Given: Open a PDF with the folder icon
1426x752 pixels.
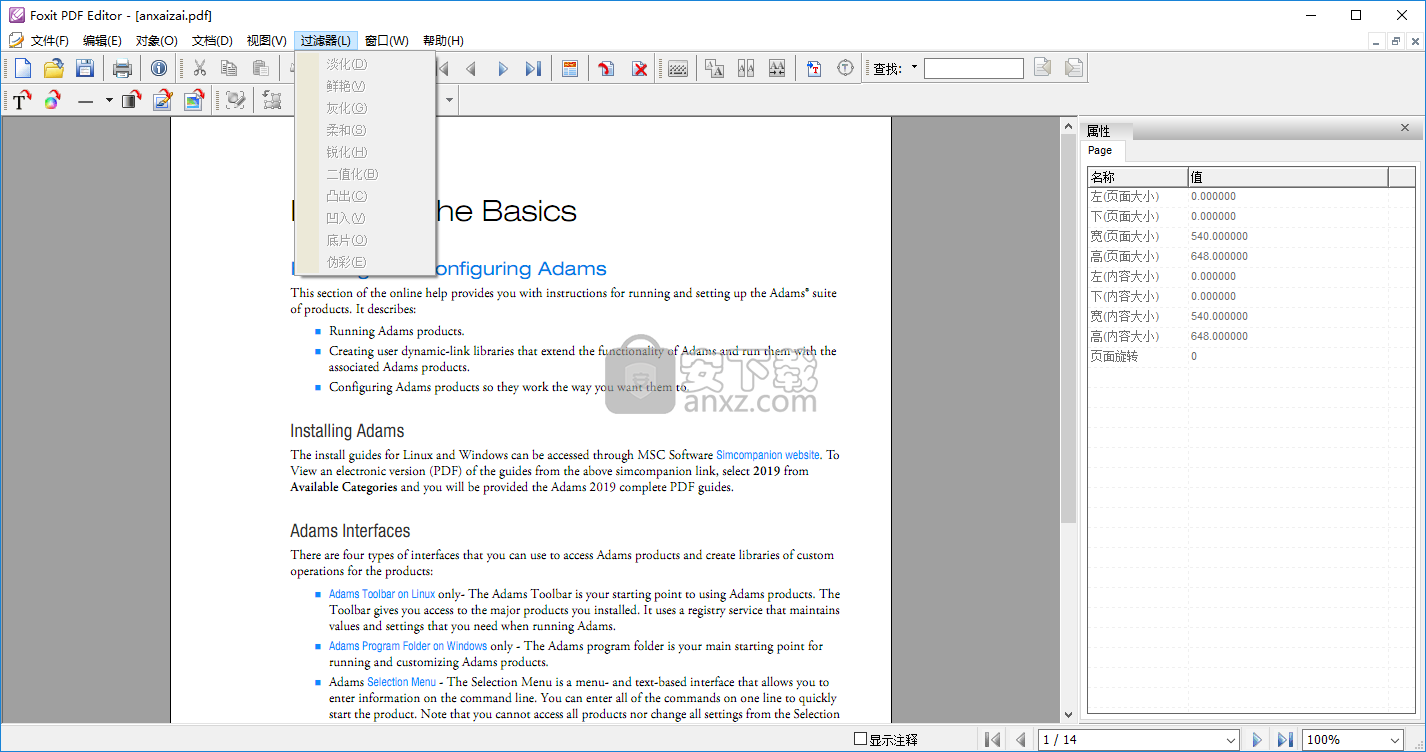Looking at the screenshot, I should tap(54, 68).
